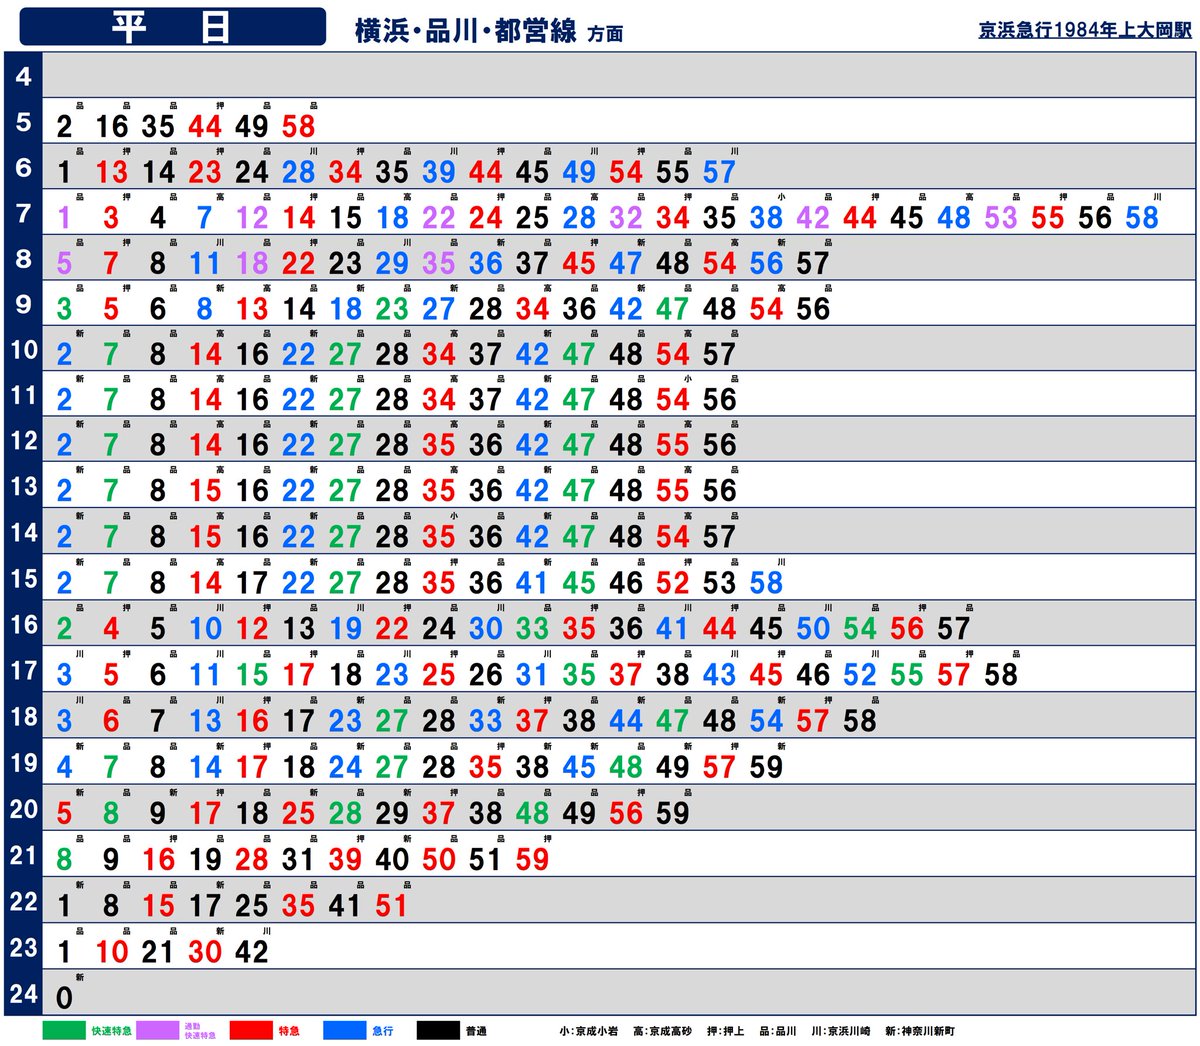Click black 42 departure in the 23 o'clock row
This screenshot has width=1200, height=1046.
point(252,951)
